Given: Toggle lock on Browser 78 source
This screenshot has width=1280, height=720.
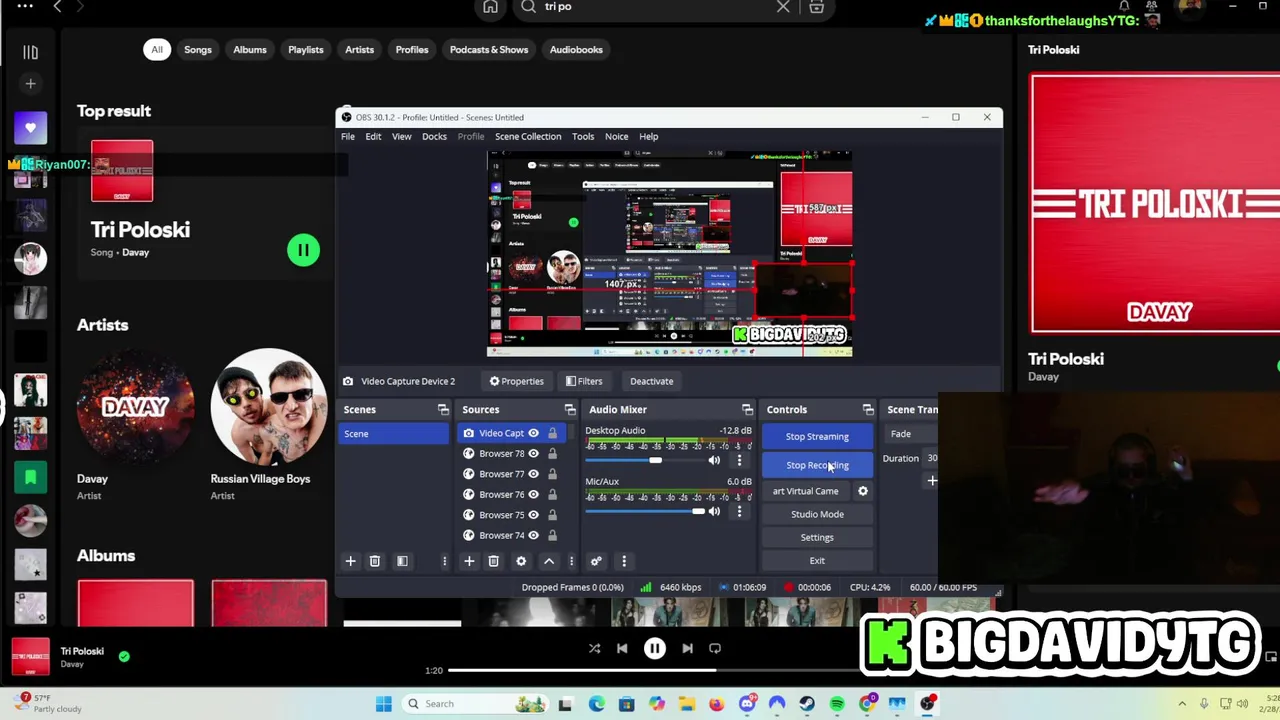Looking at the screenshot, I should pyautogui.click(x=552, y=454).
